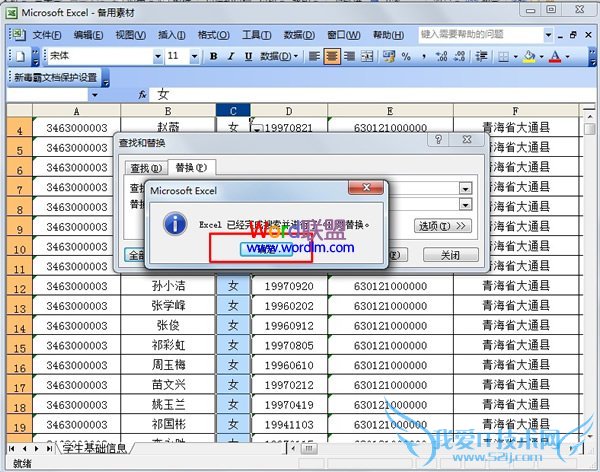Toggle italic formatting
This screenshot has width=600, height=472.
point(231,57)
